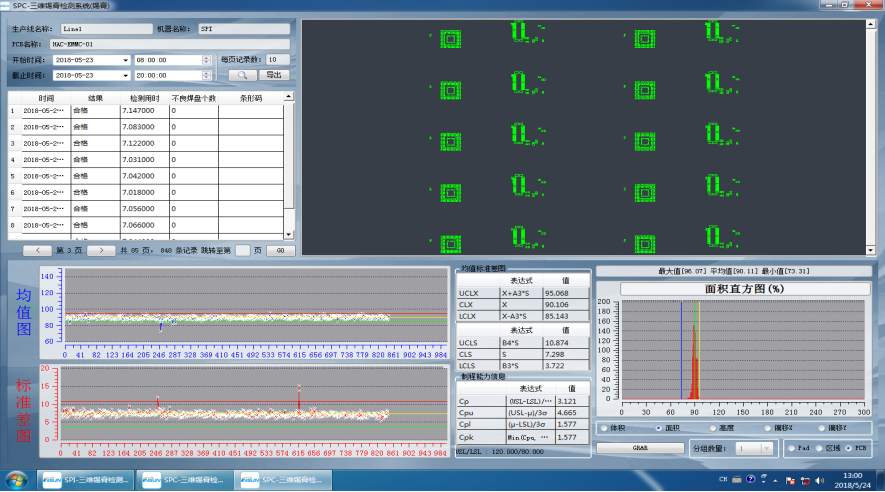
Task: Go to the next records page
Action: pyautogui.click(x=101, y=251)
